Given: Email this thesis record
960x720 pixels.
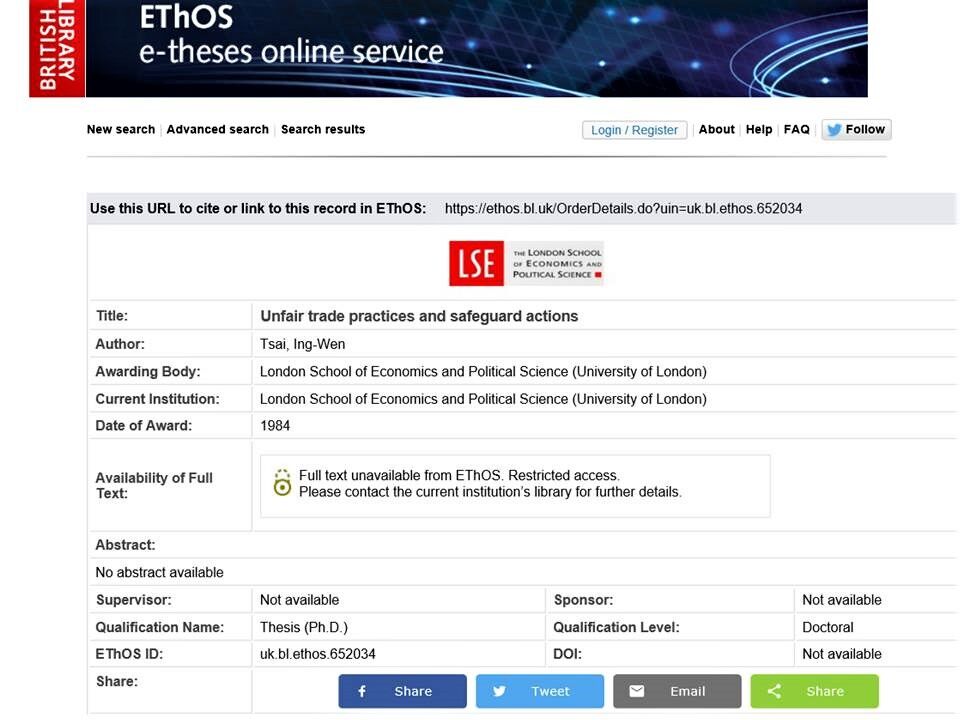Looking at the screenshot, I should pos(677,691).
